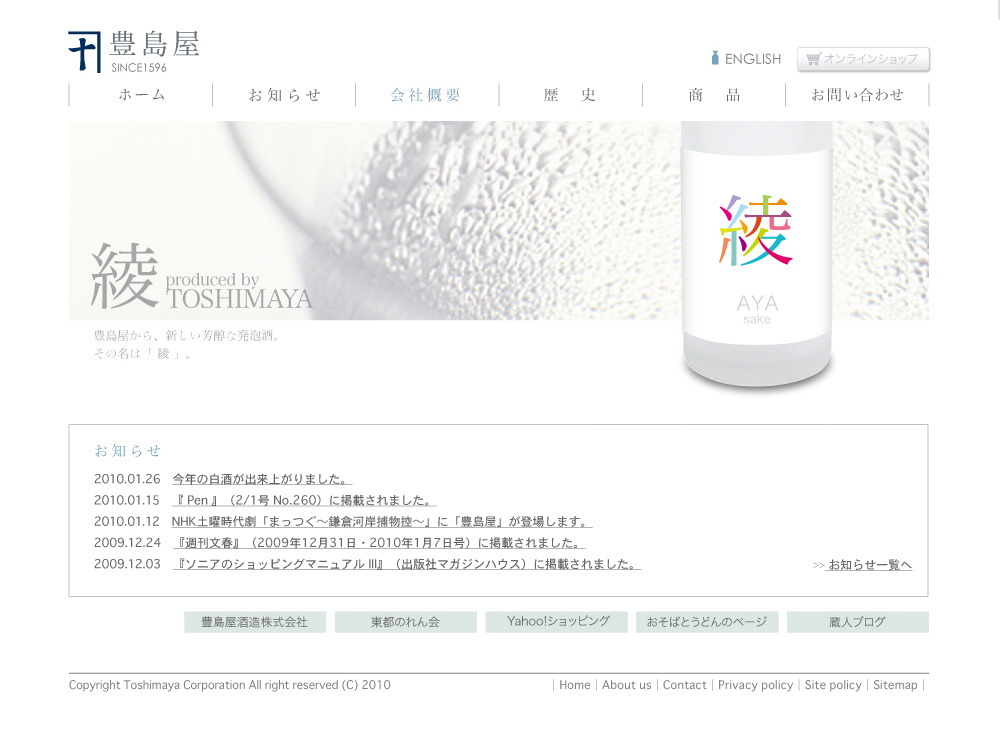Open the お問い合わせ menu item
The width and height of the screenshot is (1000, 739).
(x=857, y=95)
